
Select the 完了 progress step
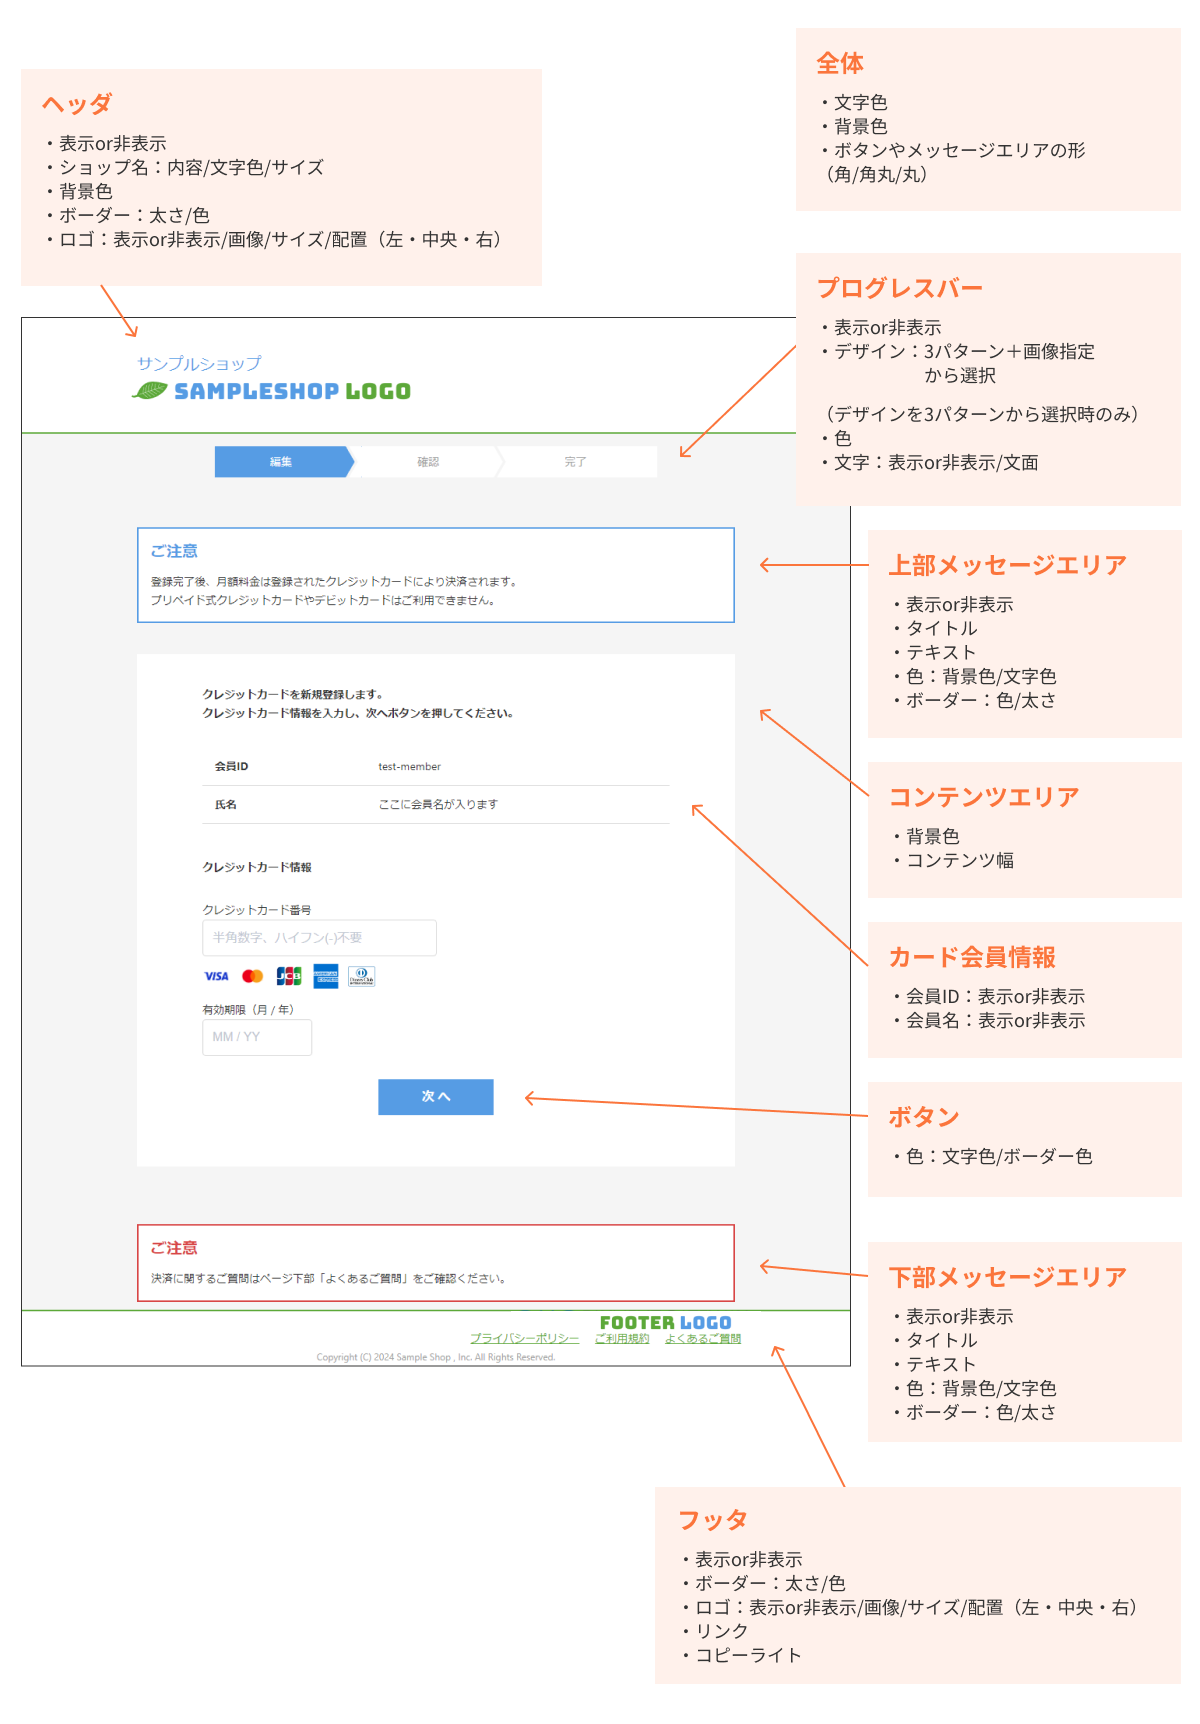pos(577,462)
